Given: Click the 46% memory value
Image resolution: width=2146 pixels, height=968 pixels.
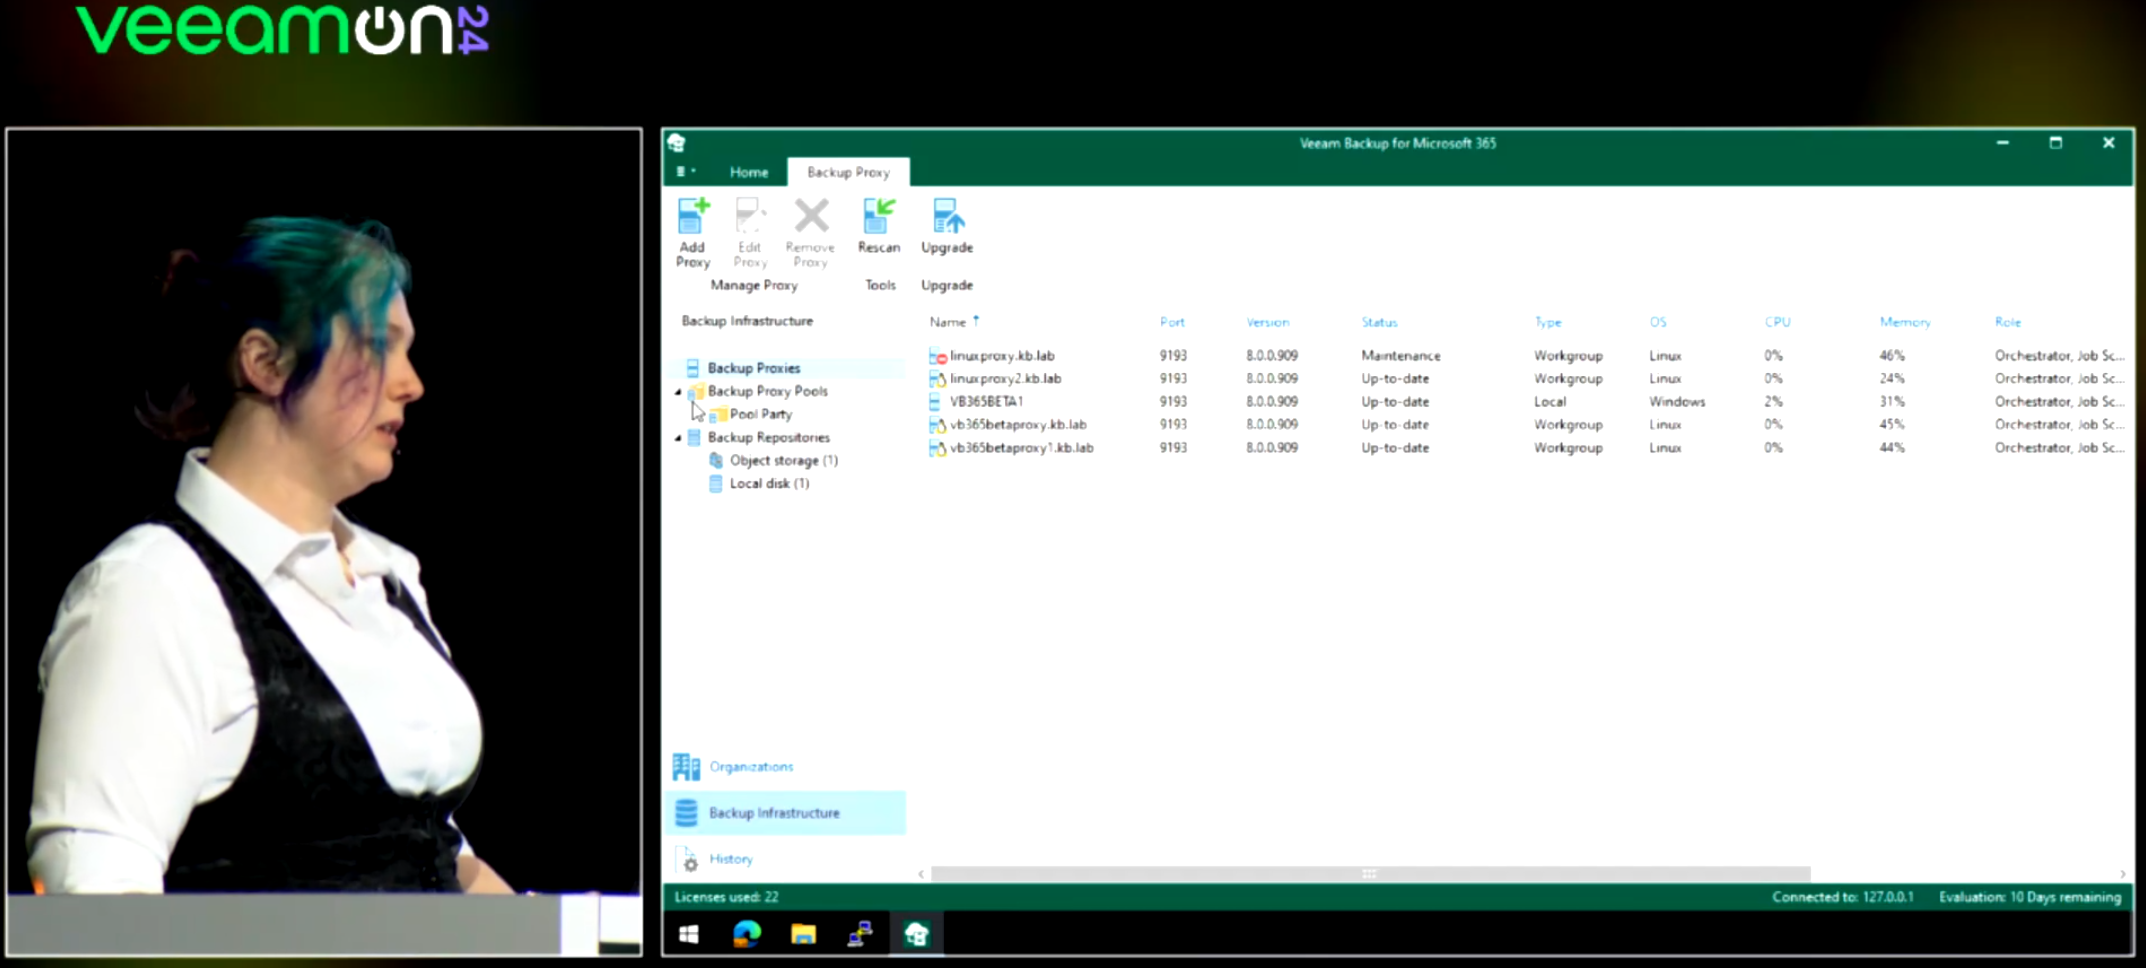Looking at the screenshot, I should [x=1891, y=356].
